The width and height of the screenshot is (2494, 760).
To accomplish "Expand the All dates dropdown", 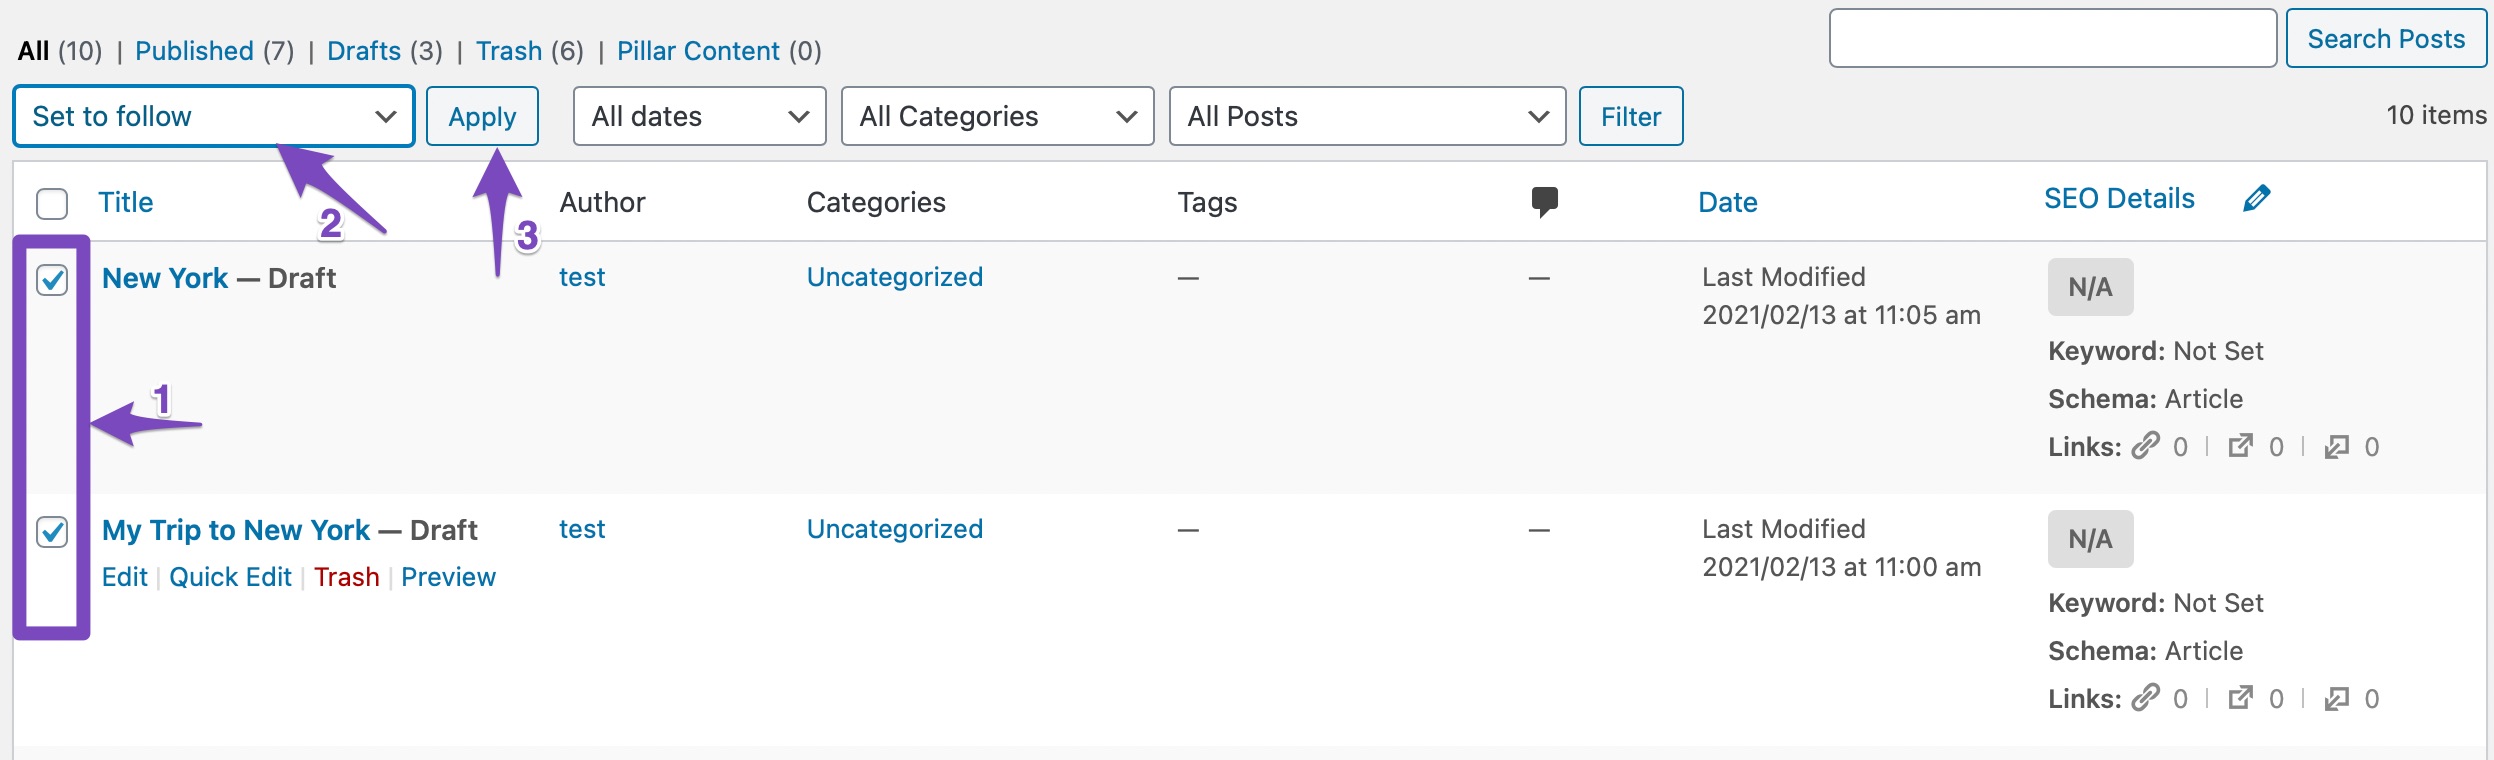I will pyautogui.click(x=699, y=116).
